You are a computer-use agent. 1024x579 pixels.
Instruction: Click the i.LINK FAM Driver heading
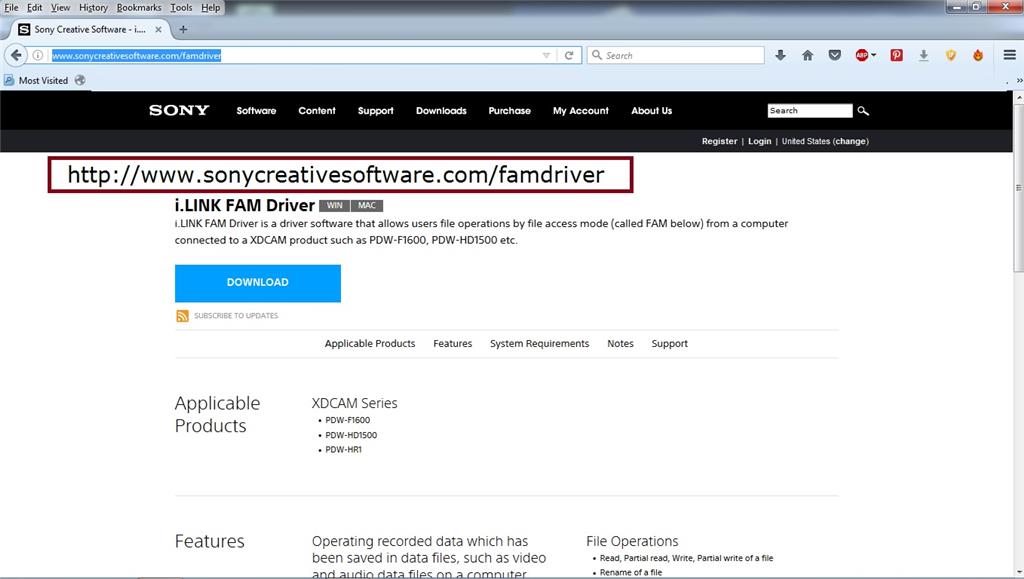coord(244,206)
